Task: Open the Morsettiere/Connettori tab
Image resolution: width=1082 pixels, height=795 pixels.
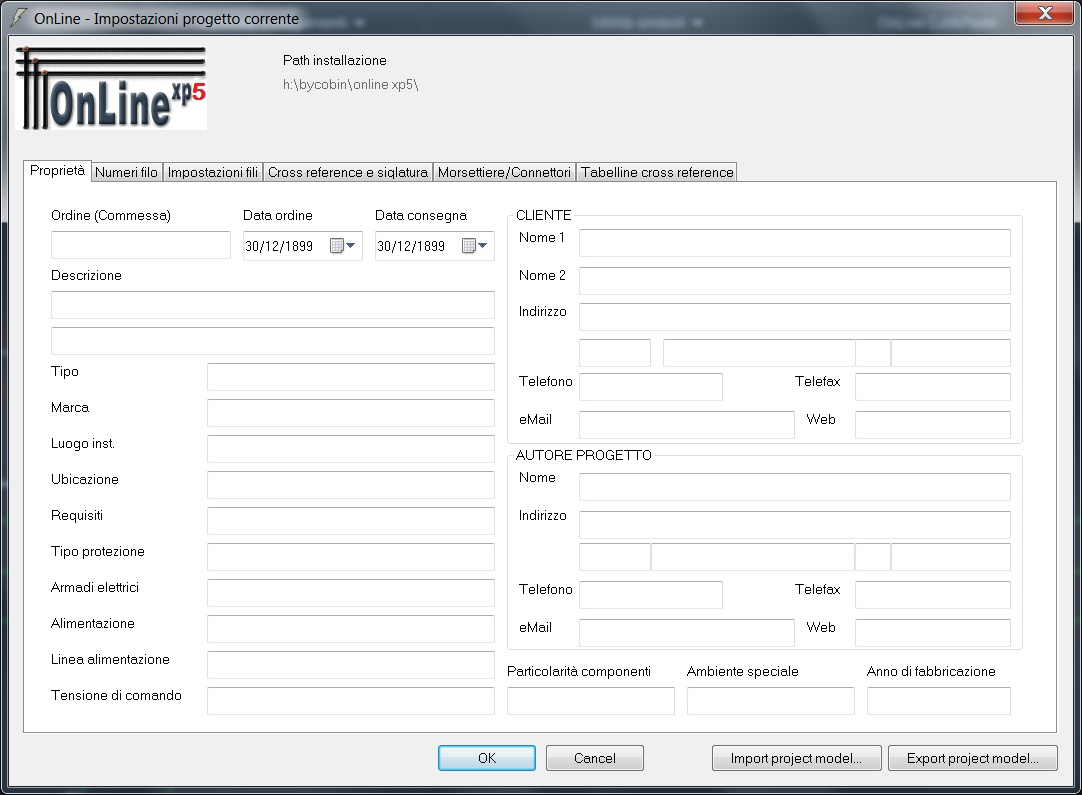Action: [x=504, y=173]
